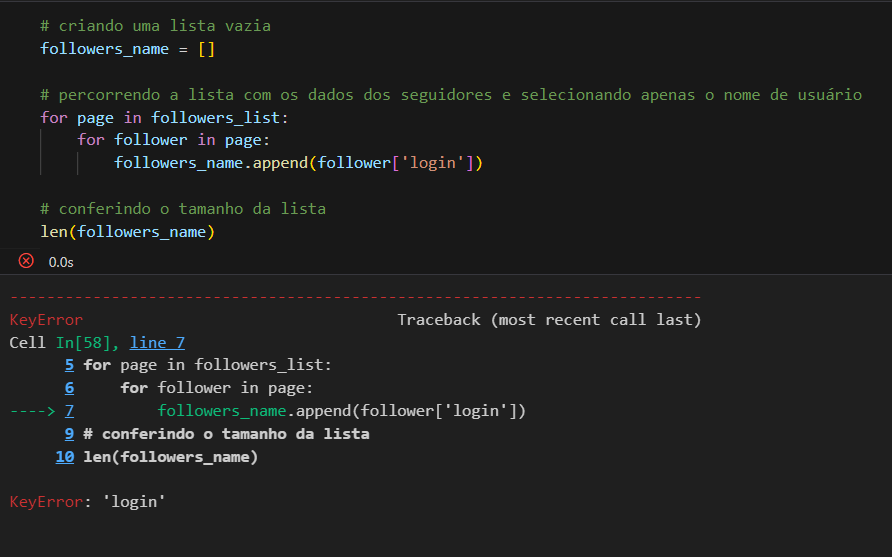Click "for follower in page:" in the editor
Image resolution: width=892 pixels, height=557 pixels.
[174, 140]
